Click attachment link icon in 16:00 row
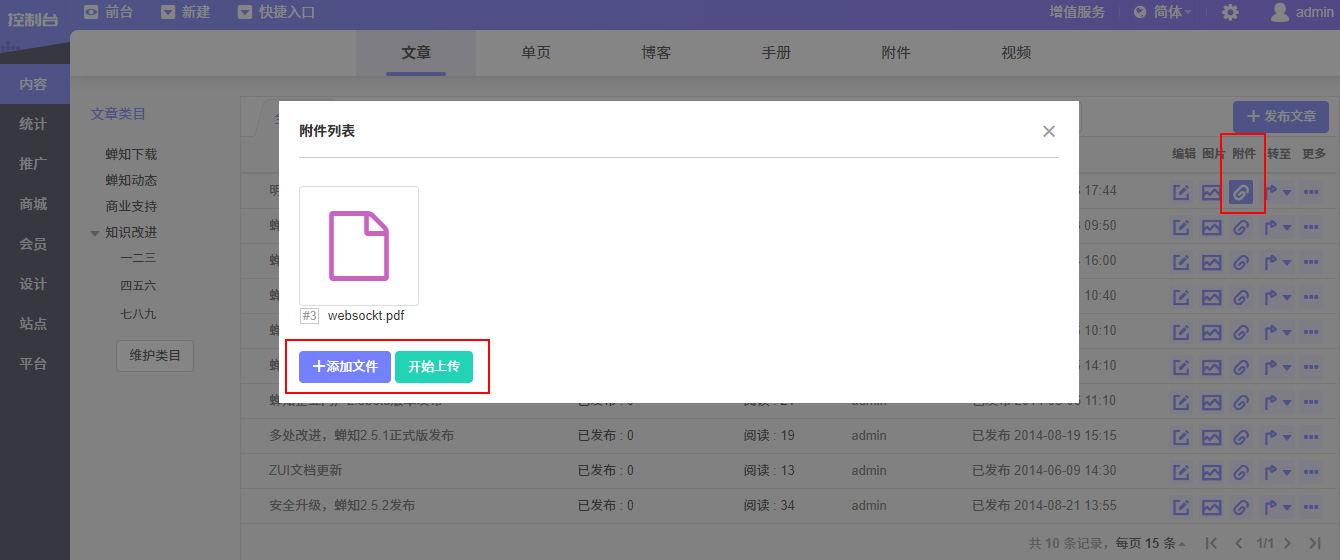Image resolution: width=1340 pixels, height=560 pixels. tap(1240, 262)
